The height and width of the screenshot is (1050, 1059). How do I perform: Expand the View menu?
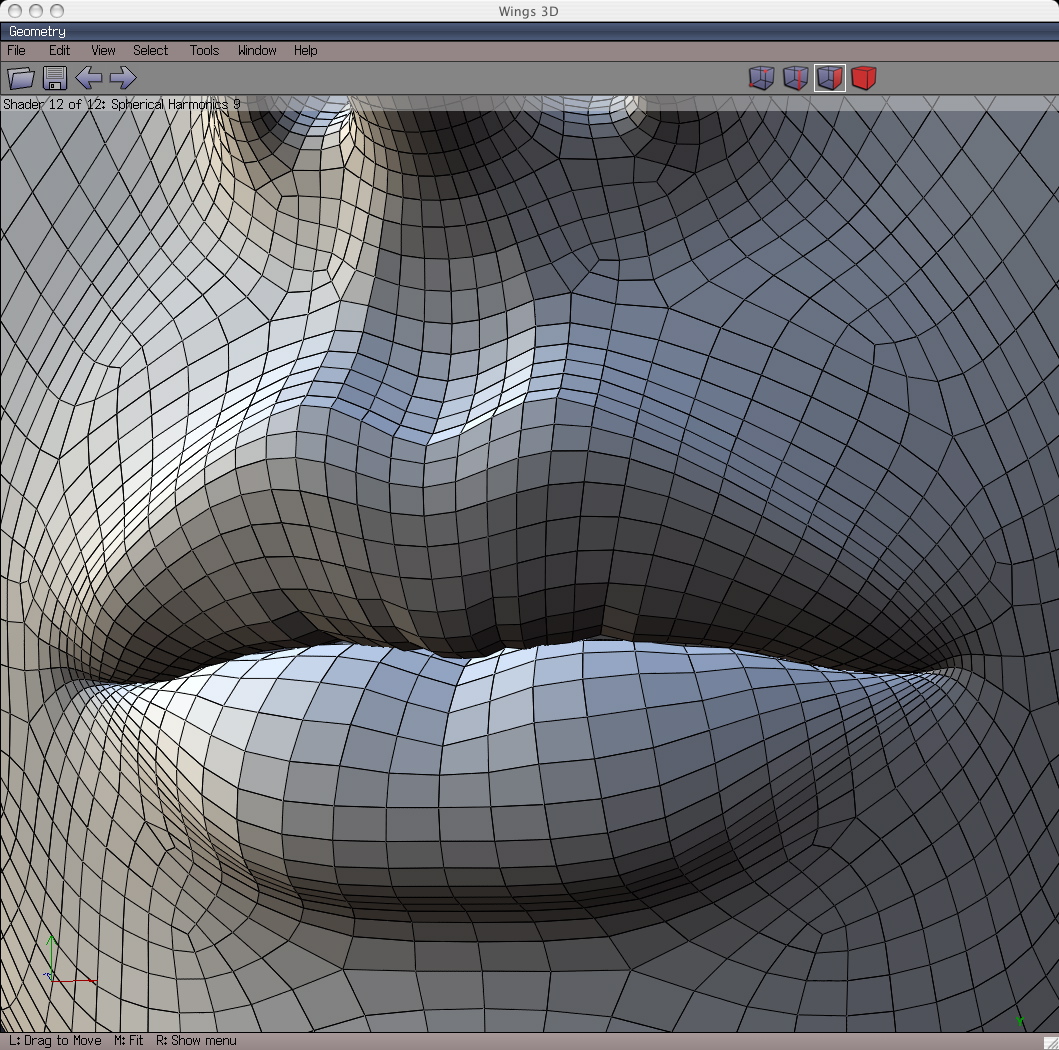(x=103, y=50)
